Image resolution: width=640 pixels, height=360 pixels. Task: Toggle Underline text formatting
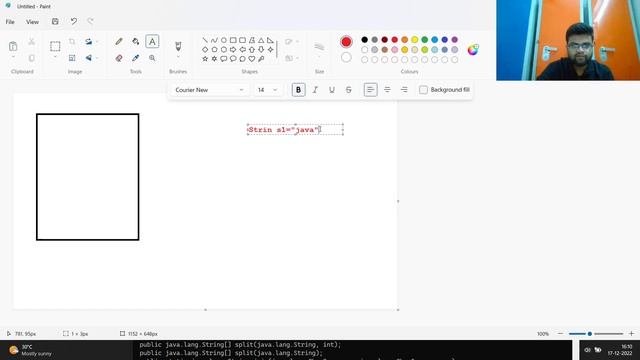coord(332,90)
